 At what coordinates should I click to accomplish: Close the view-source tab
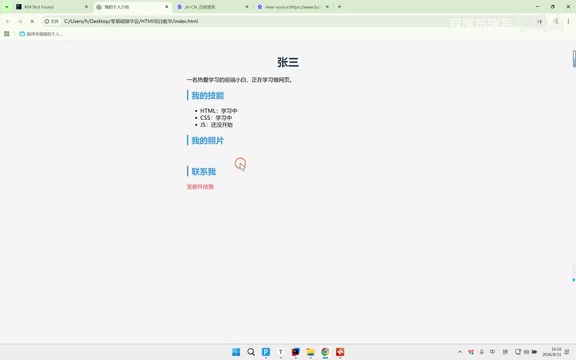327,7
